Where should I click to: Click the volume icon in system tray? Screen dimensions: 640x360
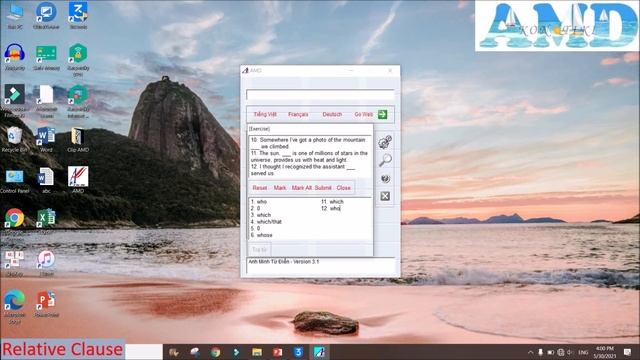pos(570,352)
